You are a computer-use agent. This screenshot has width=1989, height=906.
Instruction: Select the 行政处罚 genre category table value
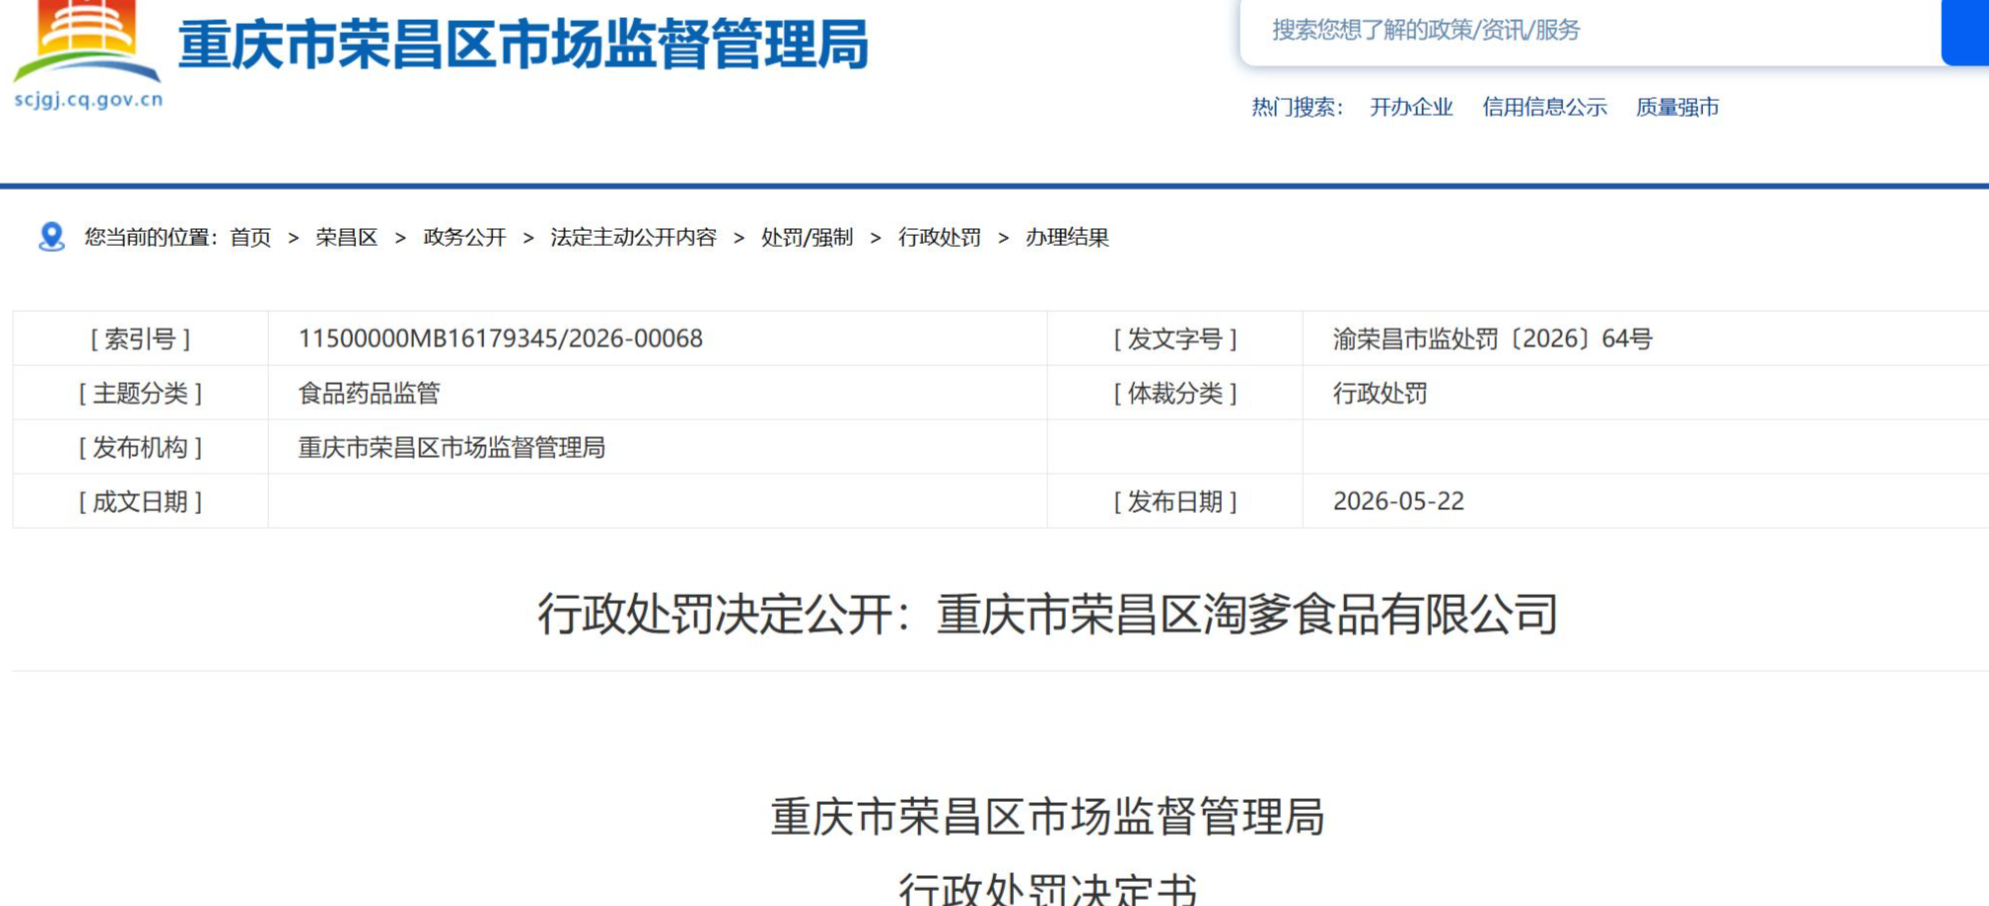(x=1379, y=393)
